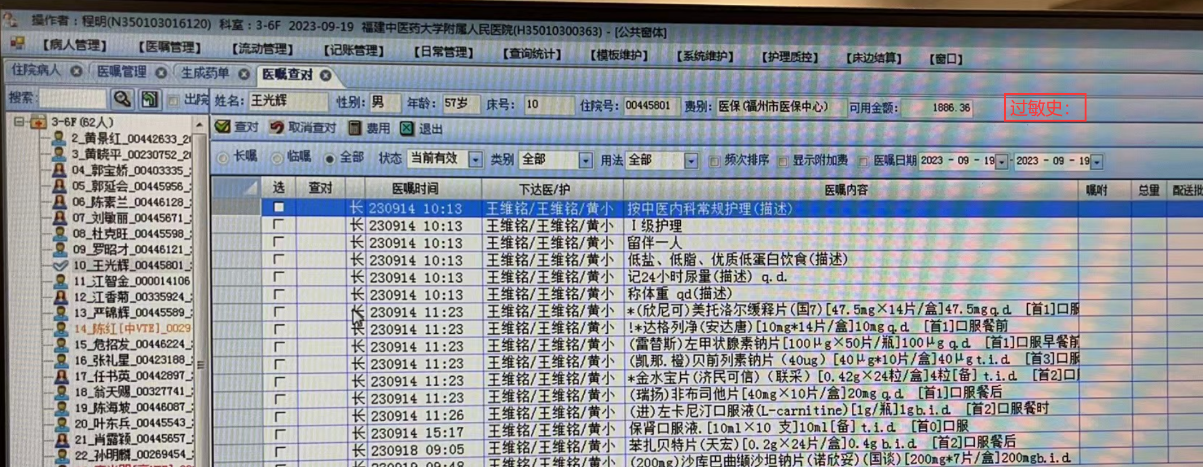The height and width of the screenshot is (467, 1203).
Task: Click the ward folder icon of 3-6F (62人)
Action: [38, 121]
